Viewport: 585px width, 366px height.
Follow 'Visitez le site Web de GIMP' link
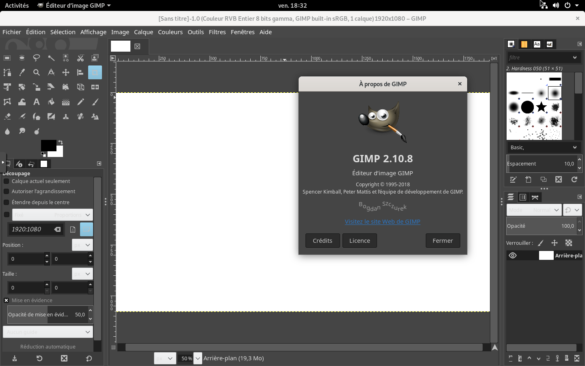point(382,222)
